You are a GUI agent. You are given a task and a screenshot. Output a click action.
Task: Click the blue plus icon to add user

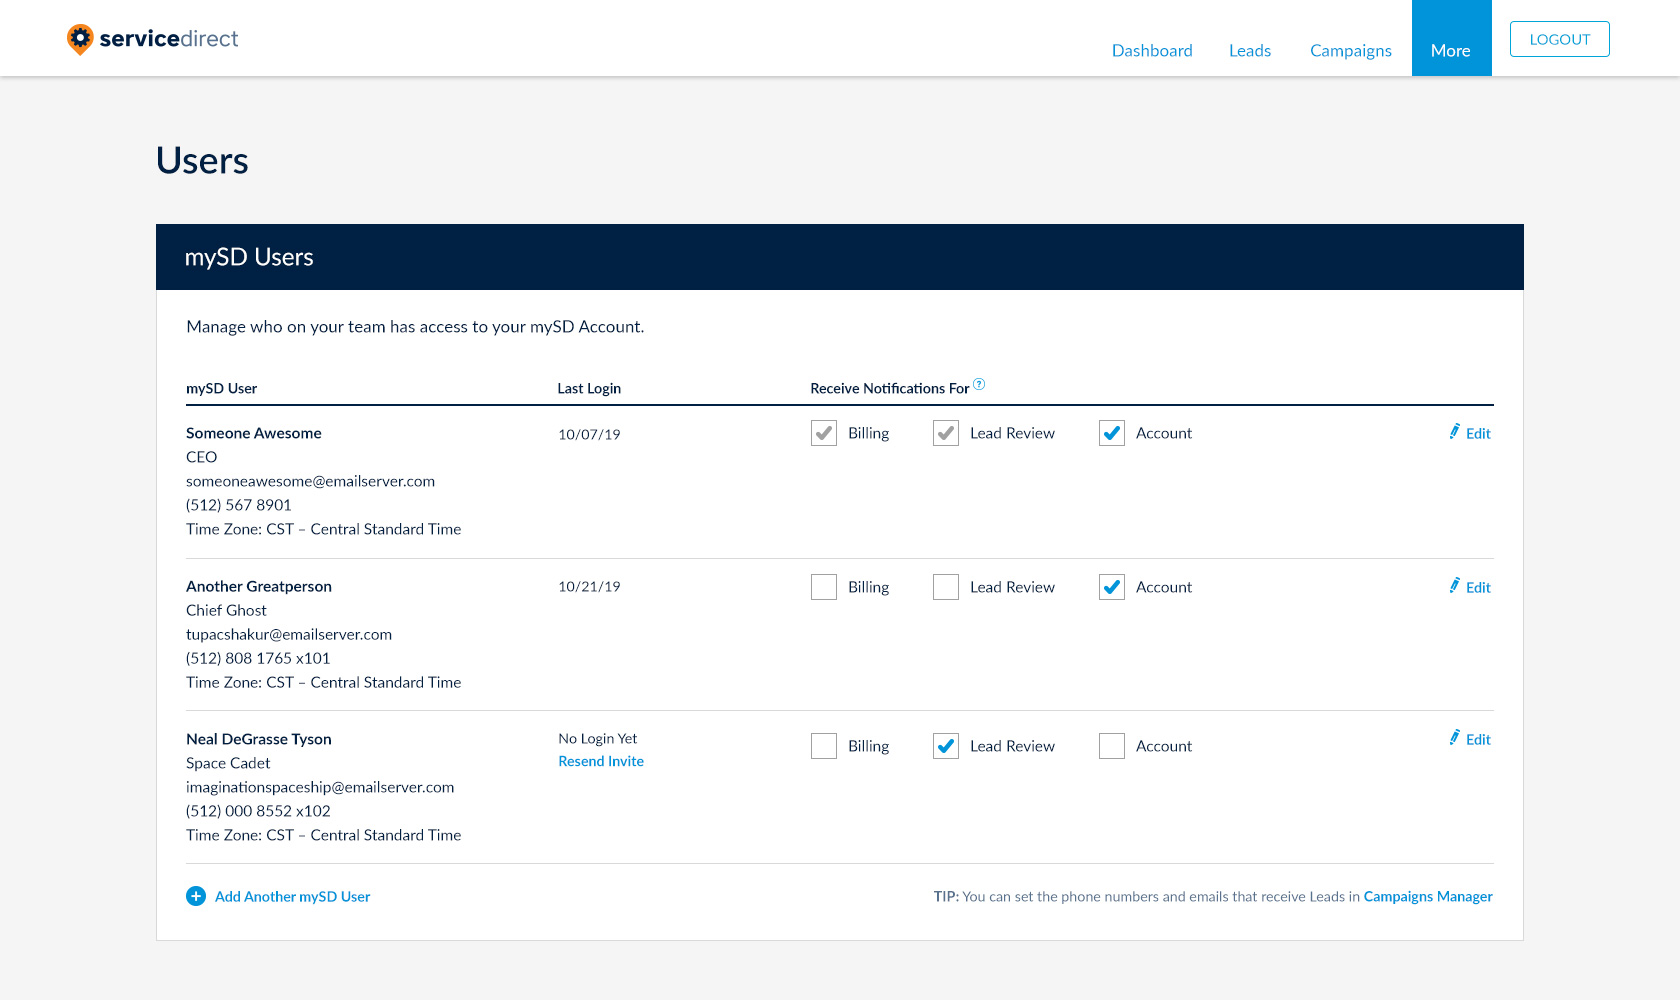click(196, 896)
